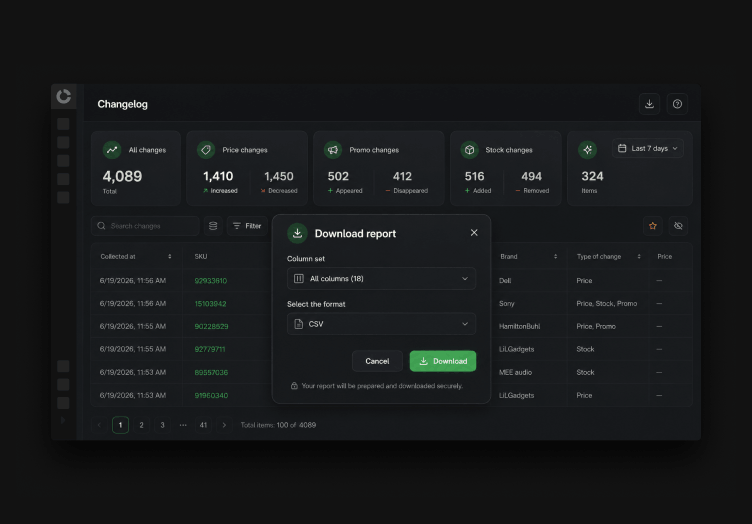Image resolution: width=752 pixels, height=524 pixels.
Task: Go to page 2
Action: coord(141,425)
